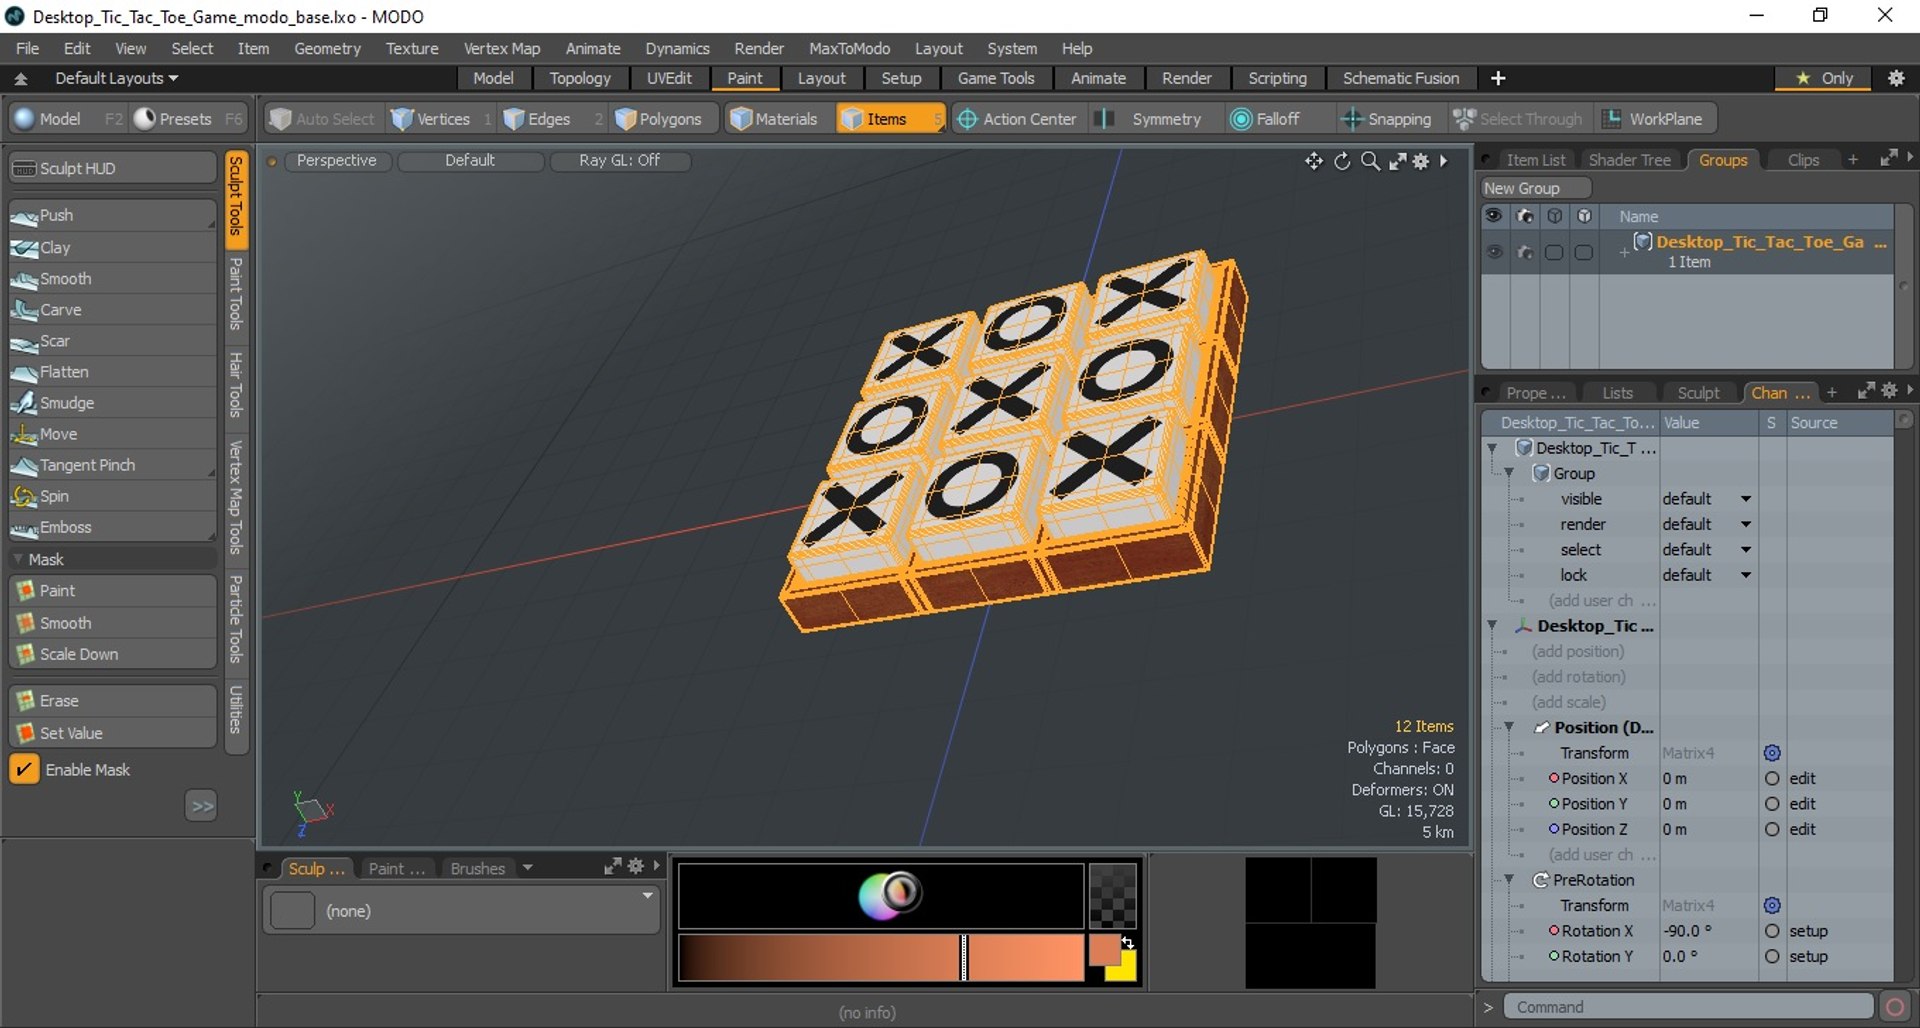Select the Scar sculpt tool
The height and width of the screenshot is (1028, 1920).
[x=112, y=340]
